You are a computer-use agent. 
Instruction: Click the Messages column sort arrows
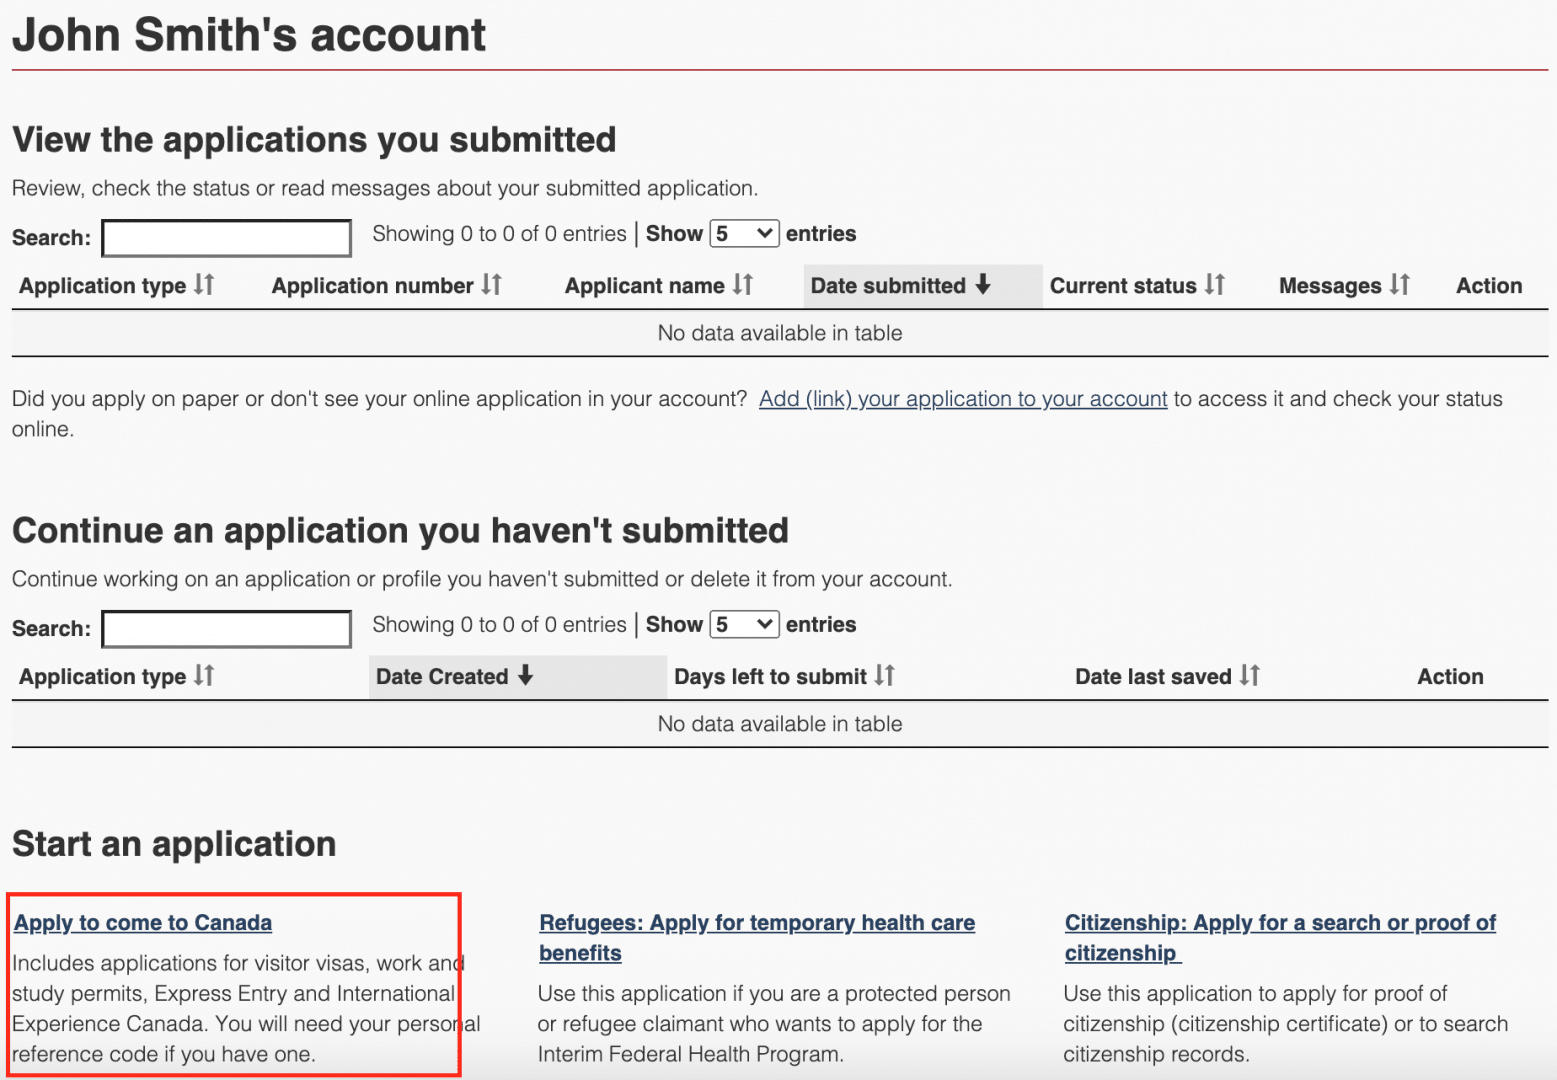[1400, 285]
